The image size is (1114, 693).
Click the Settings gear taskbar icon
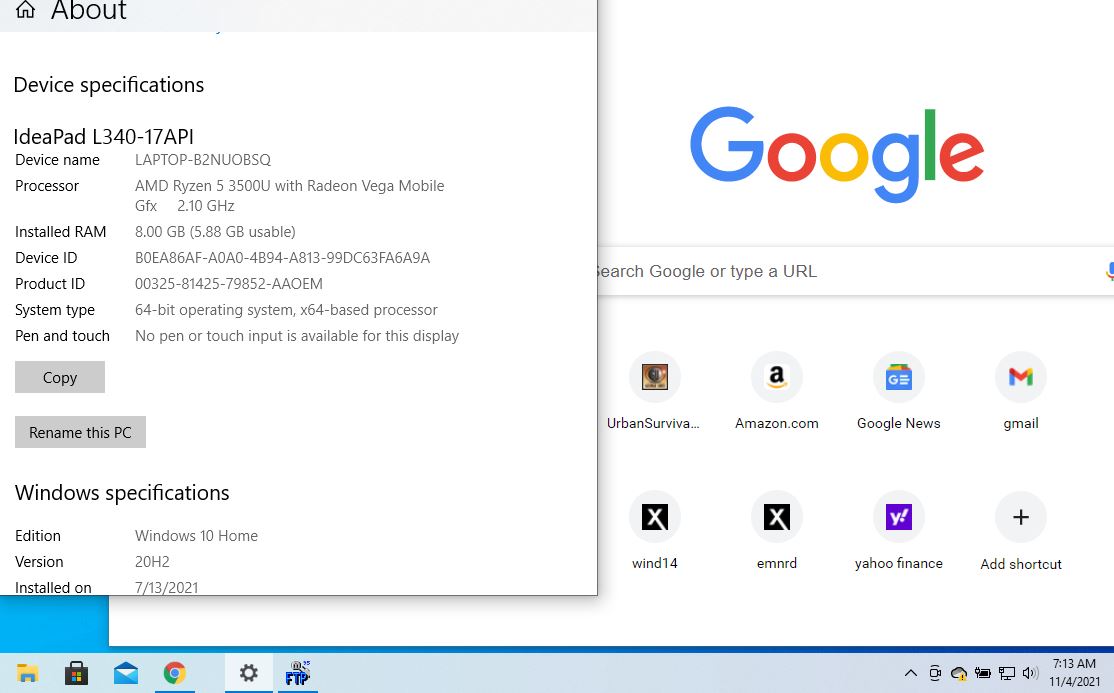tap(249, 673)
